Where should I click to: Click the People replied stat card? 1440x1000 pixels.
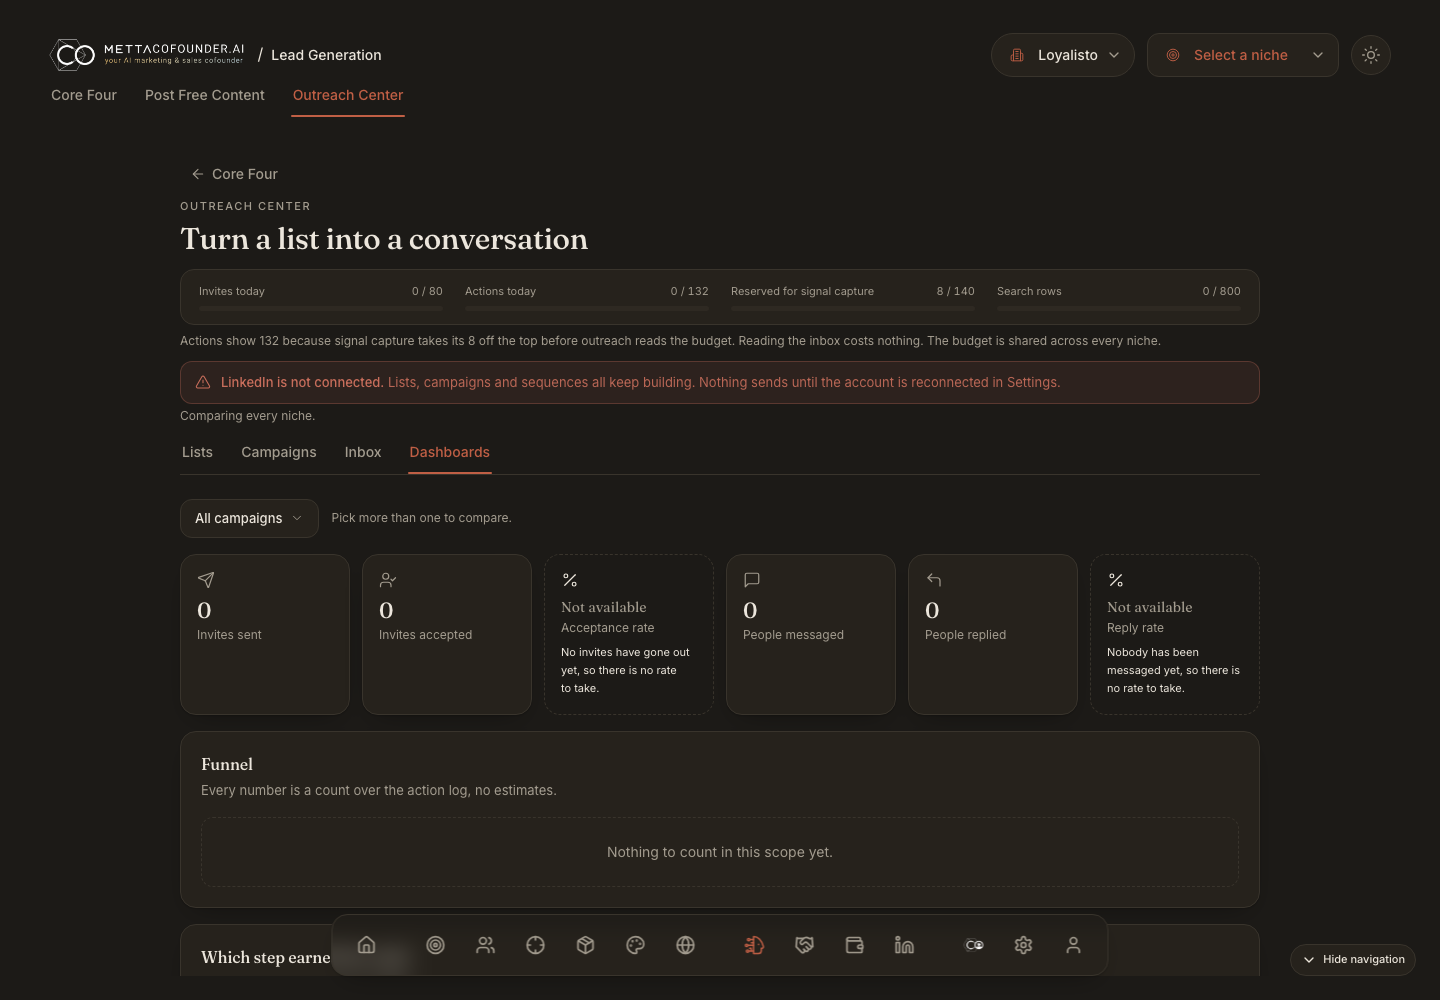pos(993,634)
